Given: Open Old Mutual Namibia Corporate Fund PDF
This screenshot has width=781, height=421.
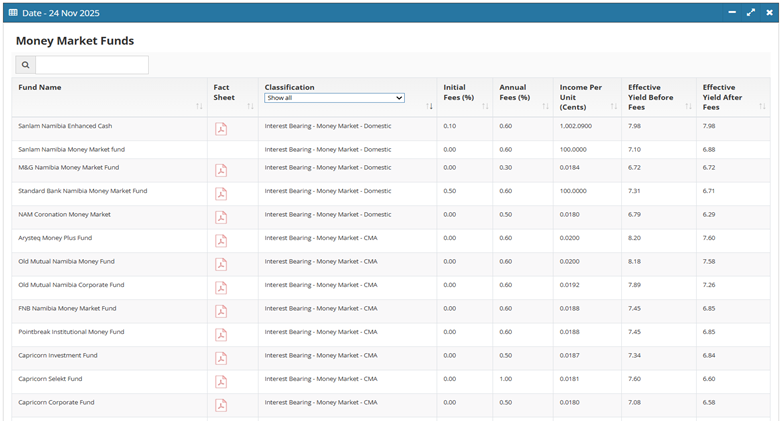Looking at the screenshot, I should (221, 288).
